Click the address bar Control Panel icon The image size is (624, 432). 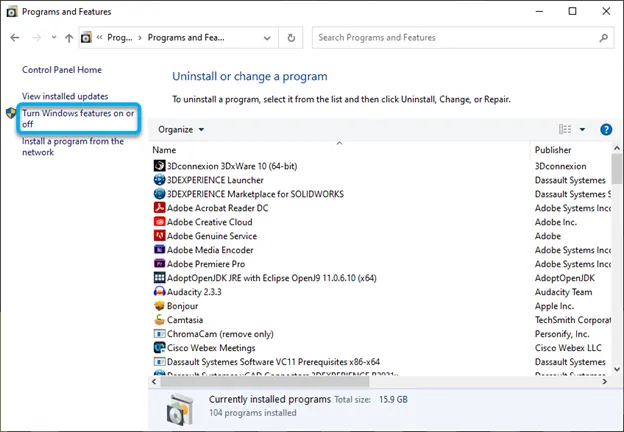(x=86, y=38)
